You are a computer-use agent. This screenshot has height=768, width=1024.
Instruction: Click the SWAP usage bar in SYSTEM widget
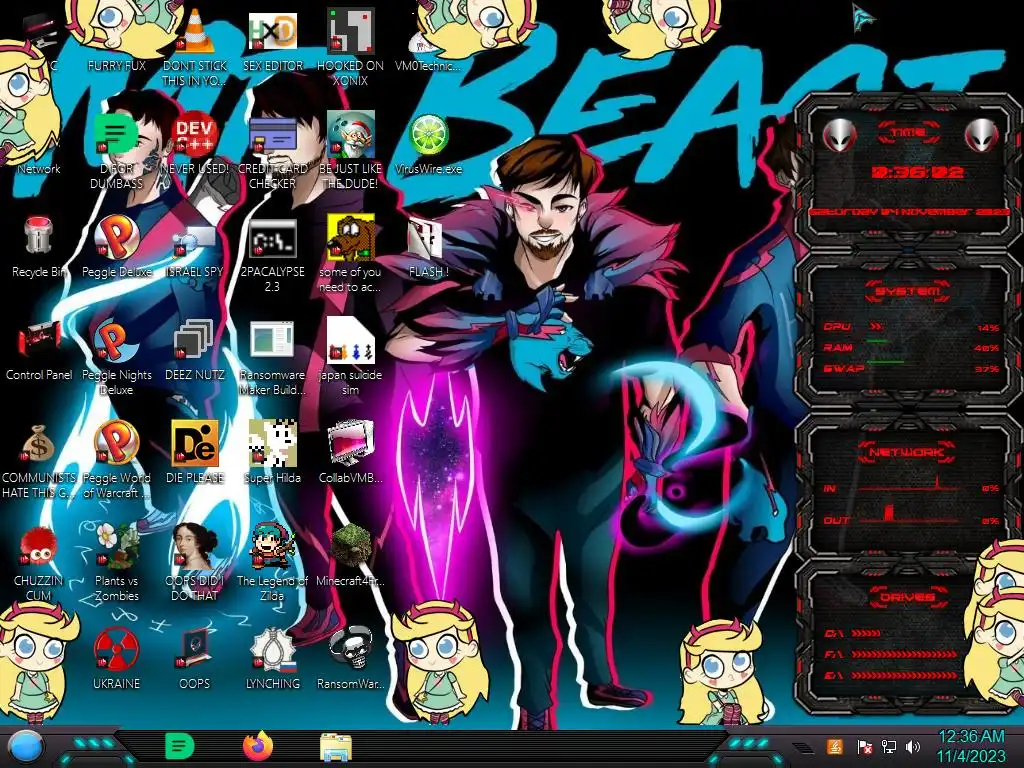click(x=885, y=361)
